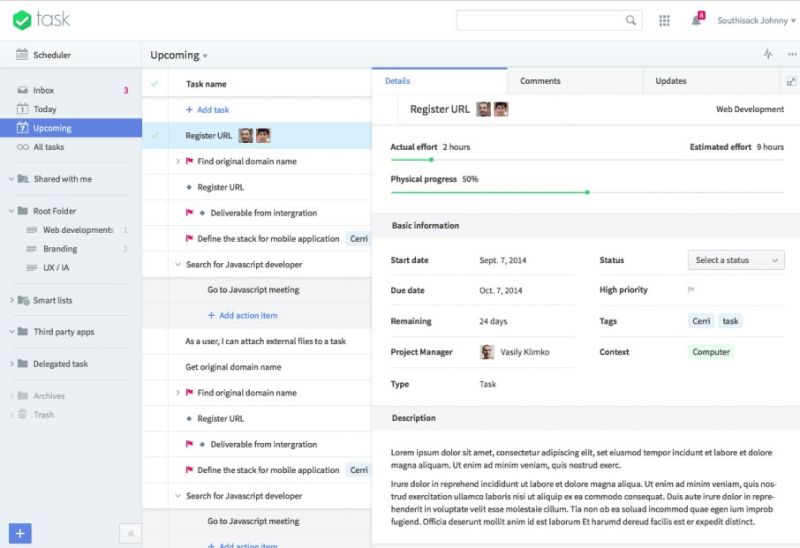Image resolution: width=800 pixels, height=548 pixels.
Task: Click the notification bell icon
Action: [696, 20]
